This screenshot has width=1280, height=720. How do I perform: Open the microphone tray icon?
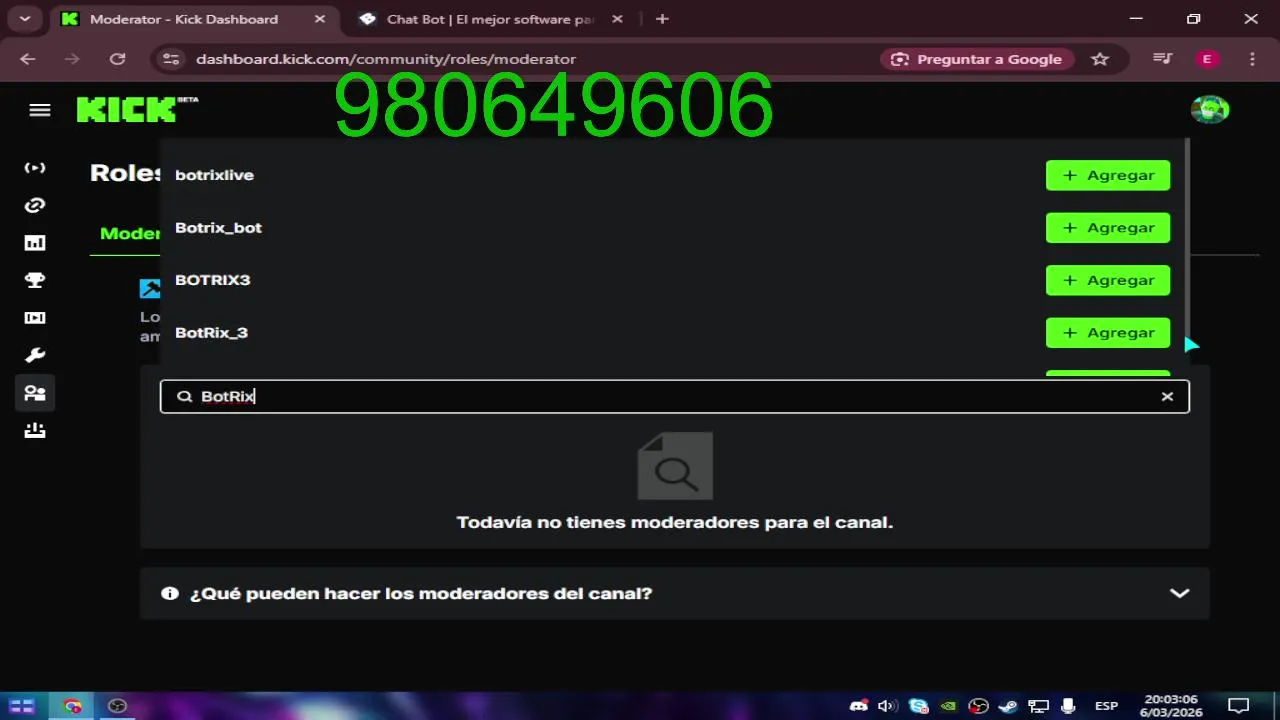(1067, 706)
